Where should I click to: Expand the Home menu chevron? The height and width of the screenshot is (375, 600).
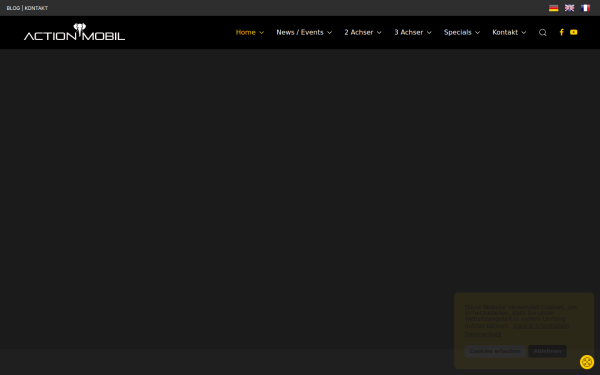pyautogui.click(x=262, y=33)
